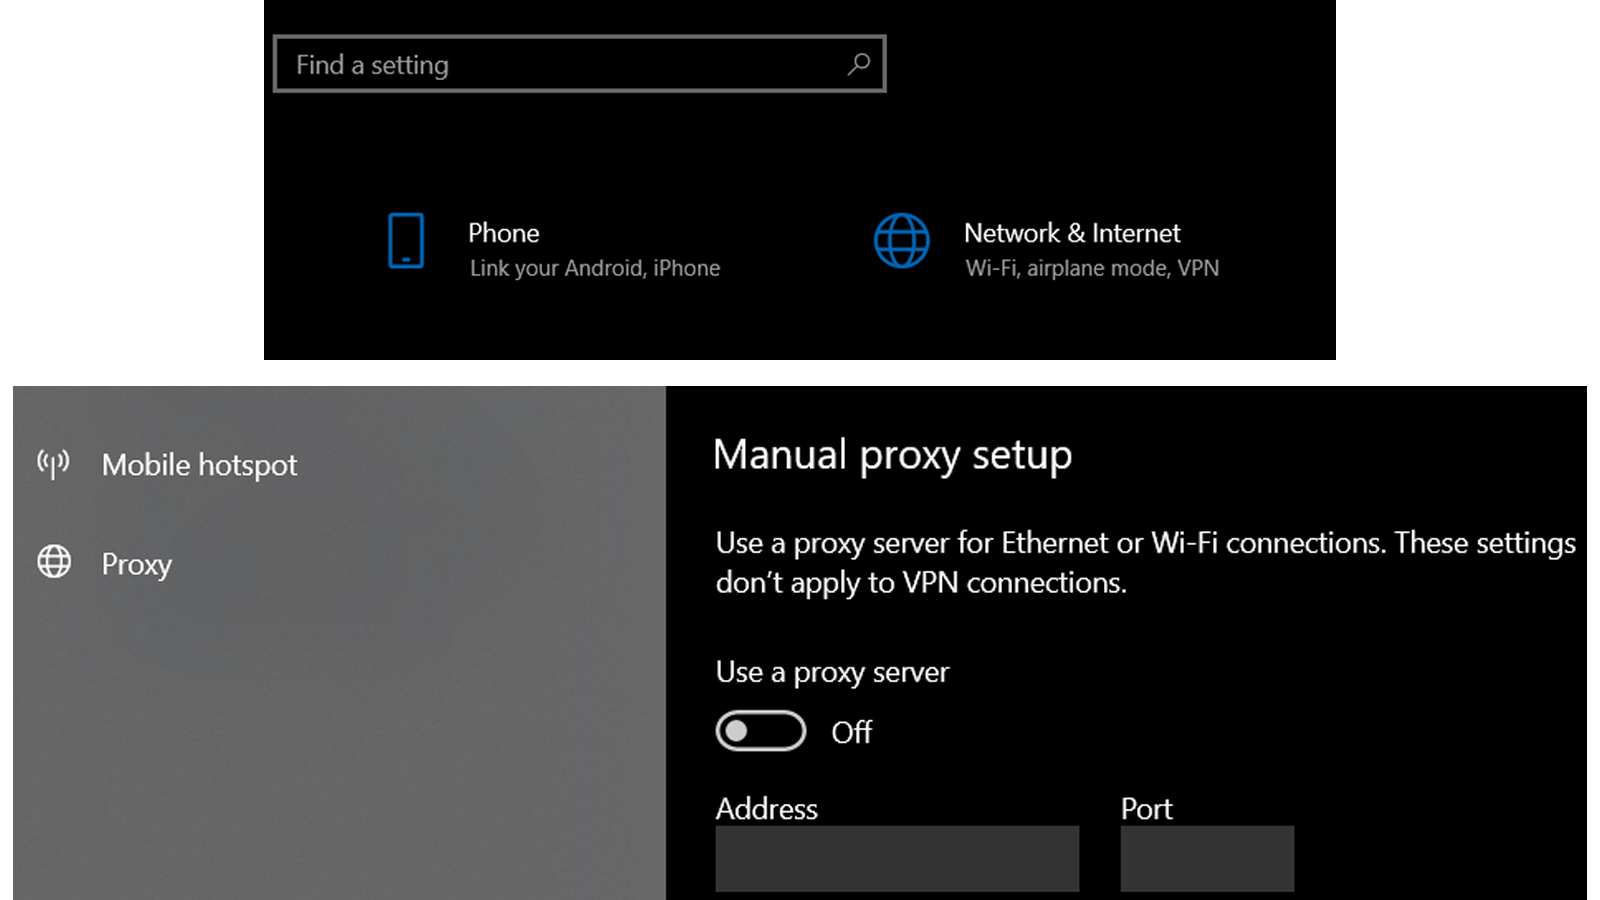This screenshot has height=900, width=1600.
Task: Focus the Find a setting search box
Action: [x=580, y=64]
